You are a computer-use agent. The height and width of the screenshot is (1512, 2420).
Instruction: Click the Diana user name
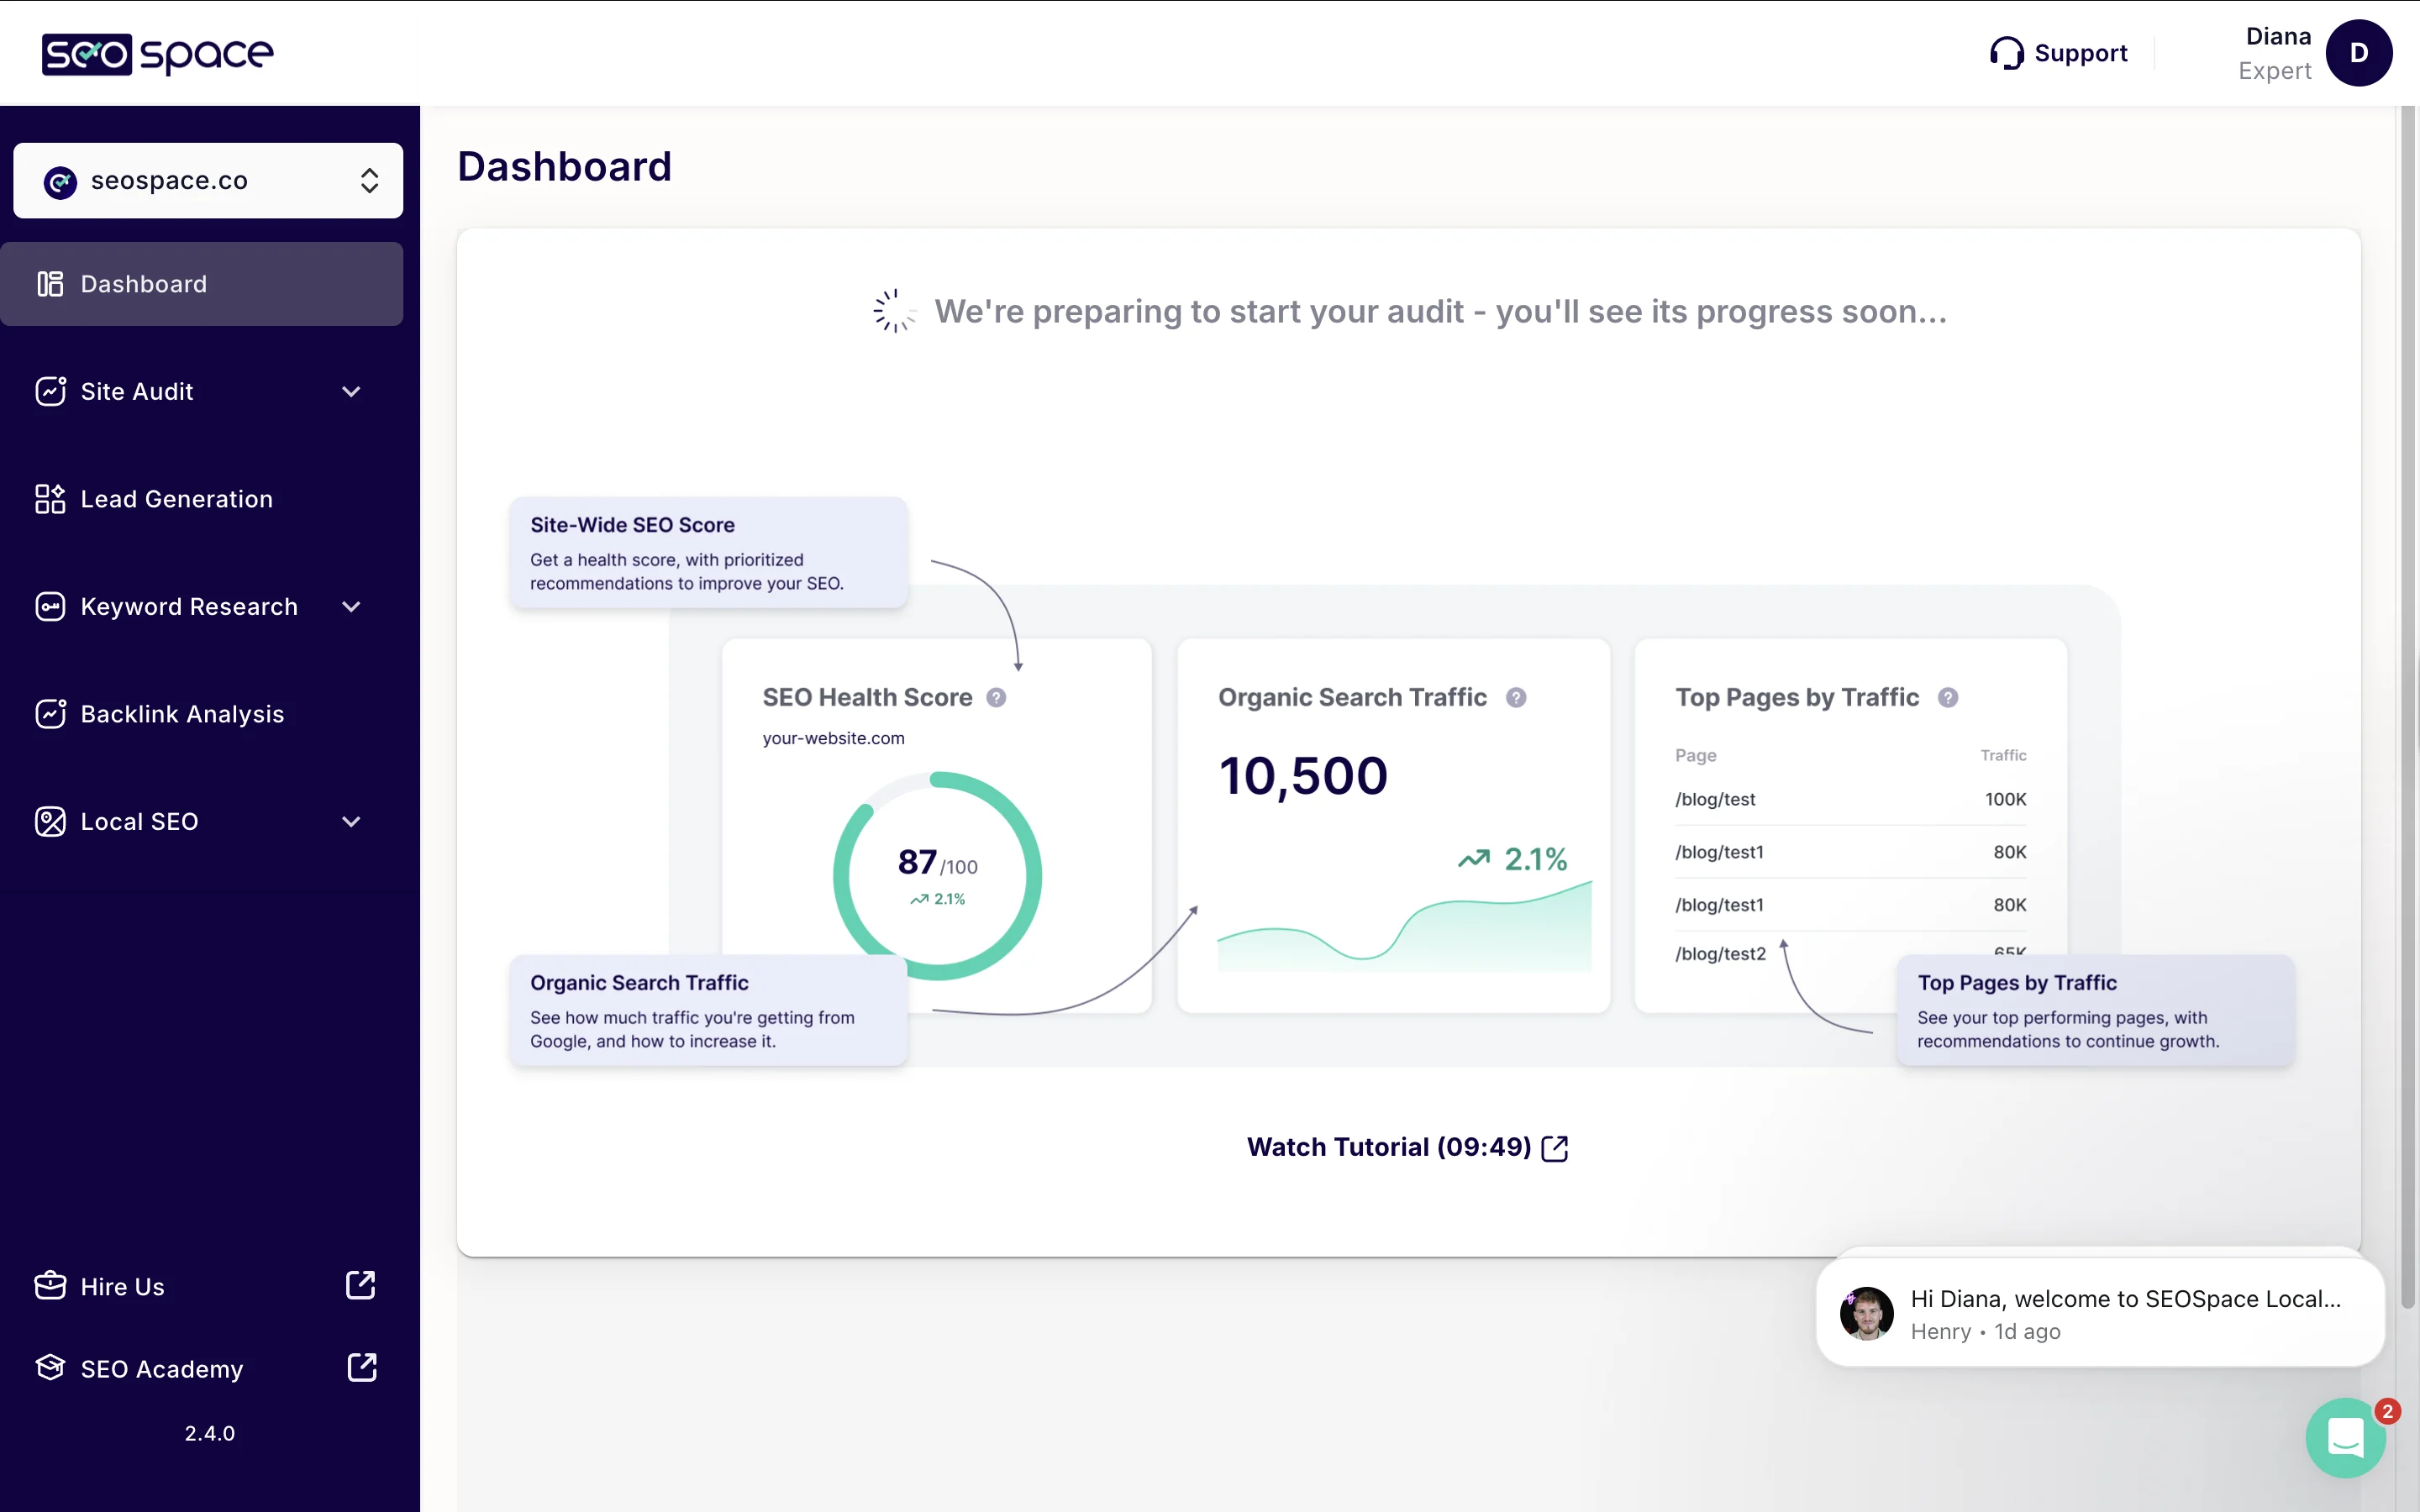point(2278,37)
